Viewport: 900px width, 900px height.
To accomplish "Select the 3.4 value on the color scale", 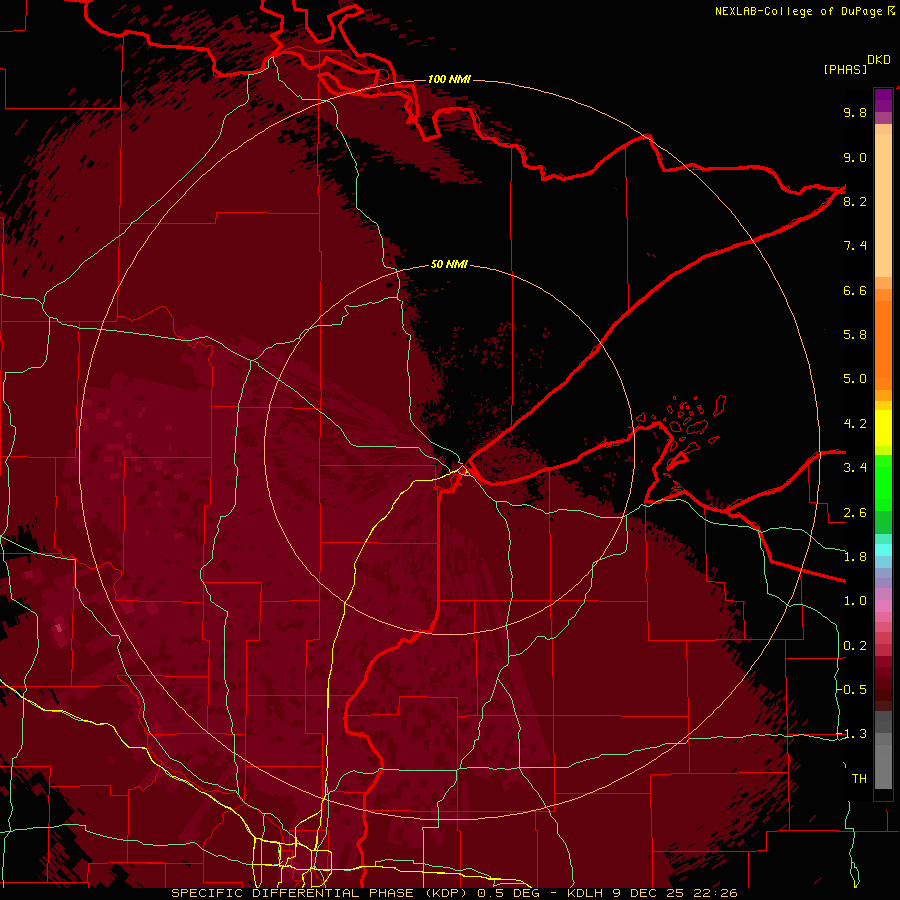I will point(855,468).
